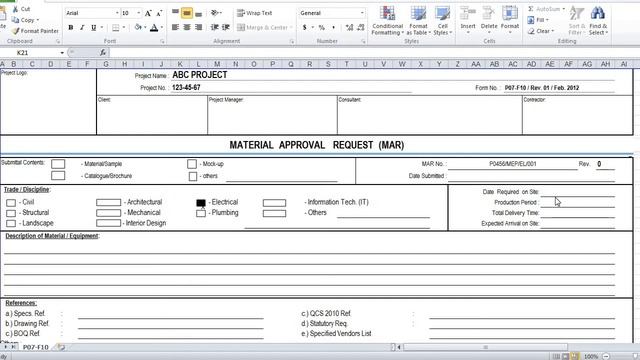Open Sort & Filter menu
This screenshot has height=360, width=640.
577,20
